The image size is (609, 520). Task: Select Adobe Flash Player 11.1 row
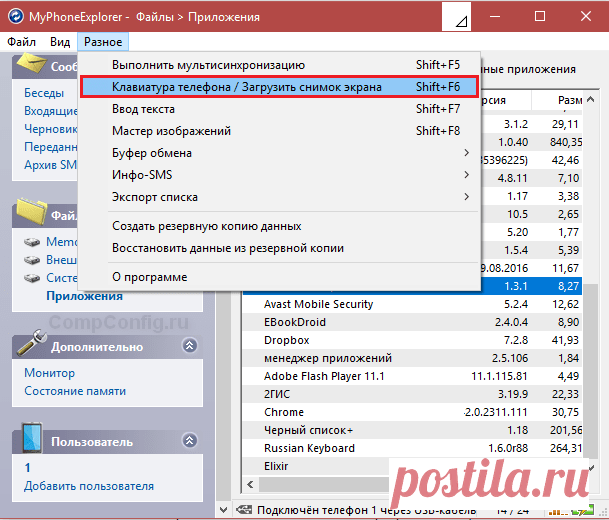[x=412, y=376]
